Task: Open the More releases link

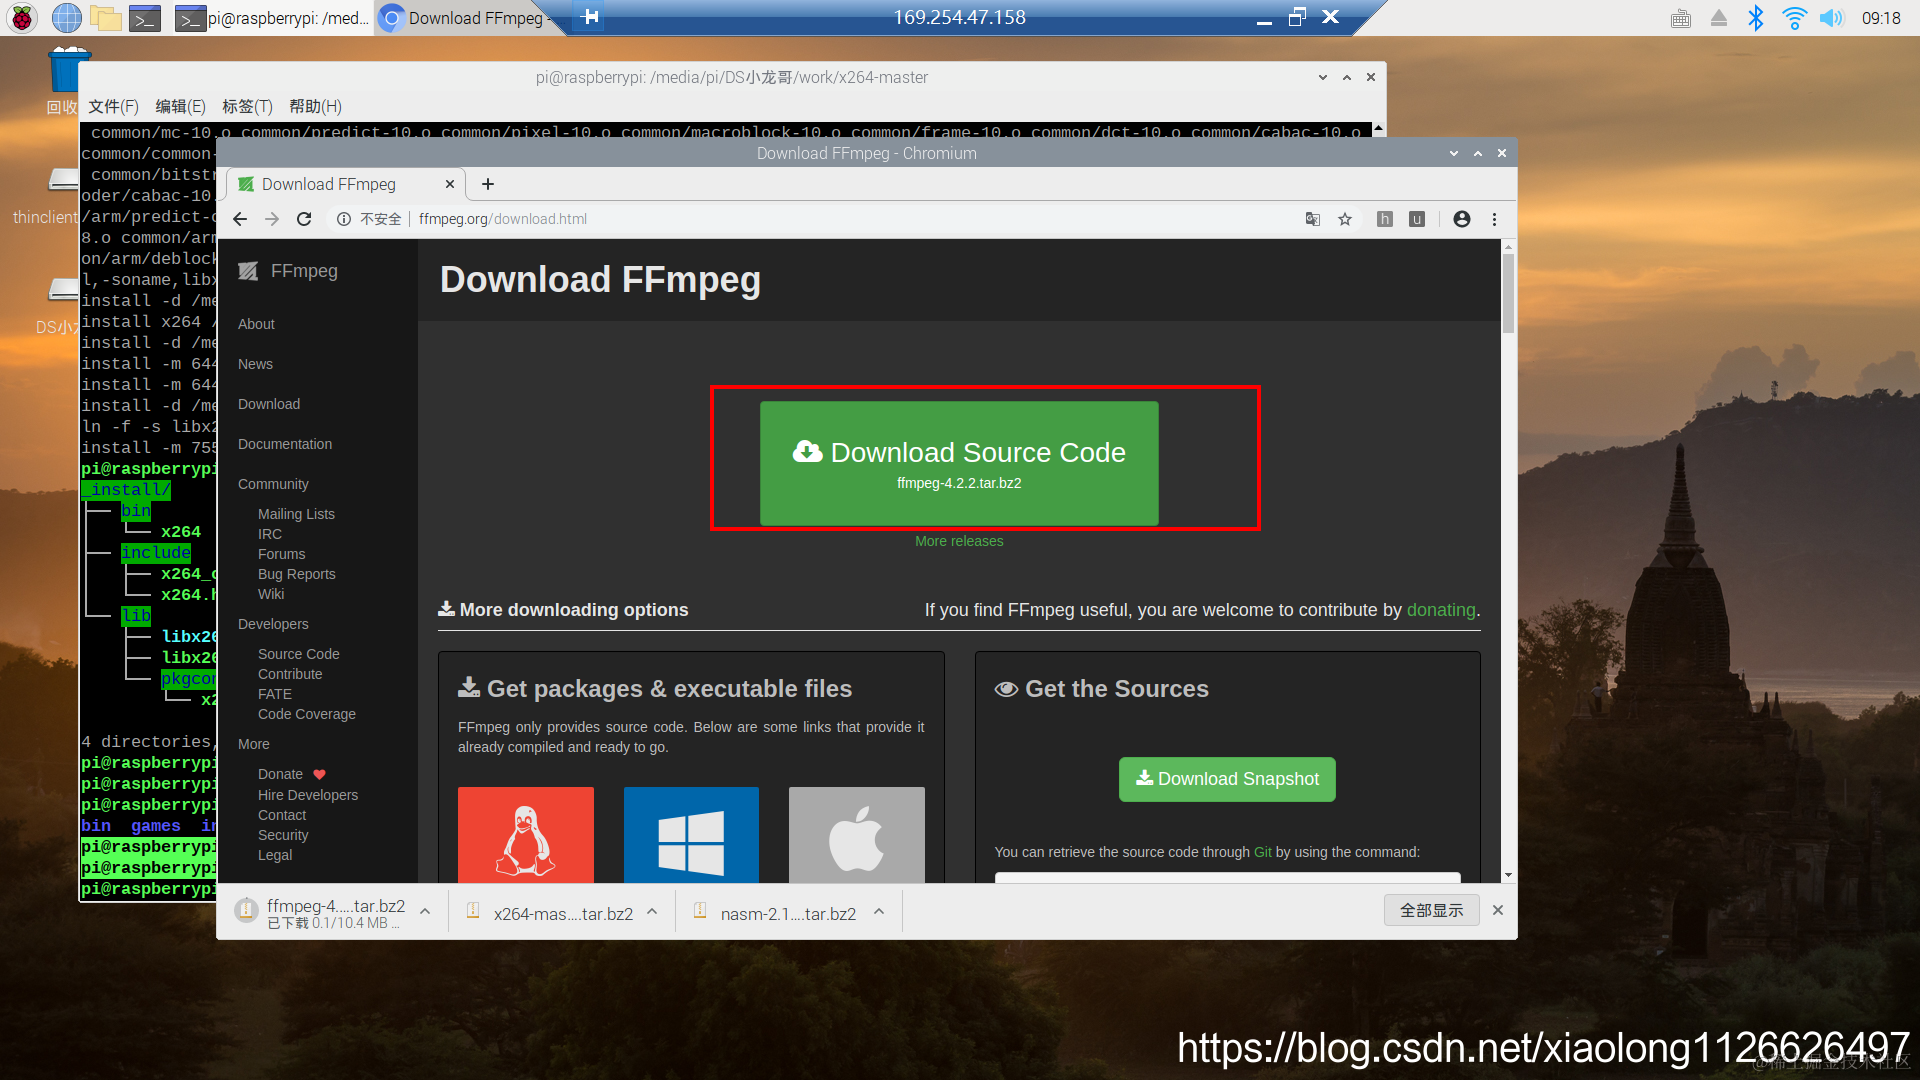Action: tap(959, 541)
